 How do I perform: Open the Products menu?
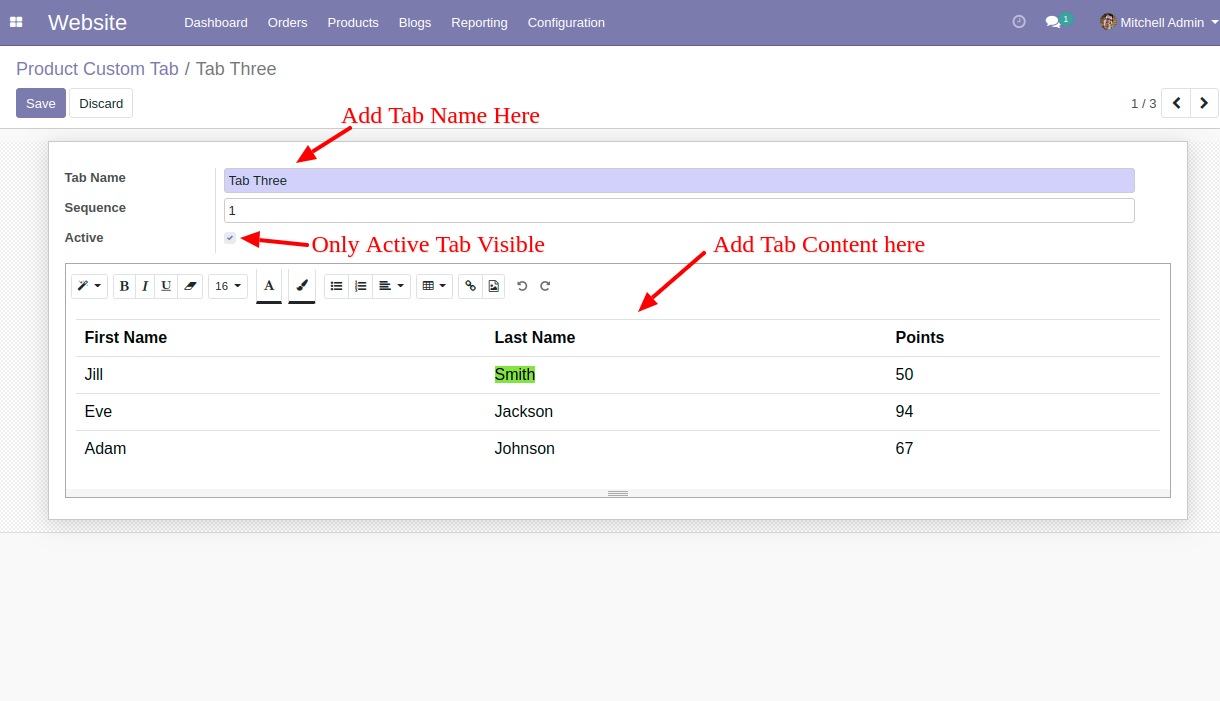(x=353, y=22)
